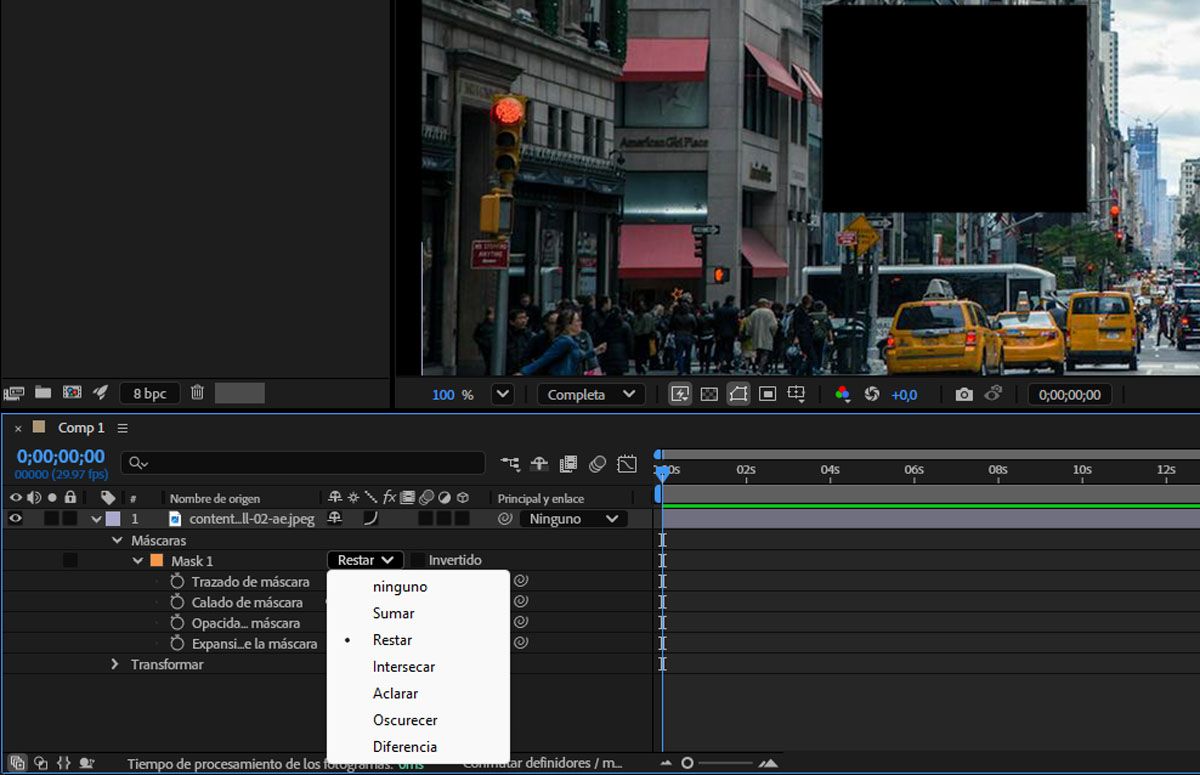The height and width of the screenshot is (775, 1200).
Task: Click the snapshot camera icon in viewer
Action: tap(963, 395)
